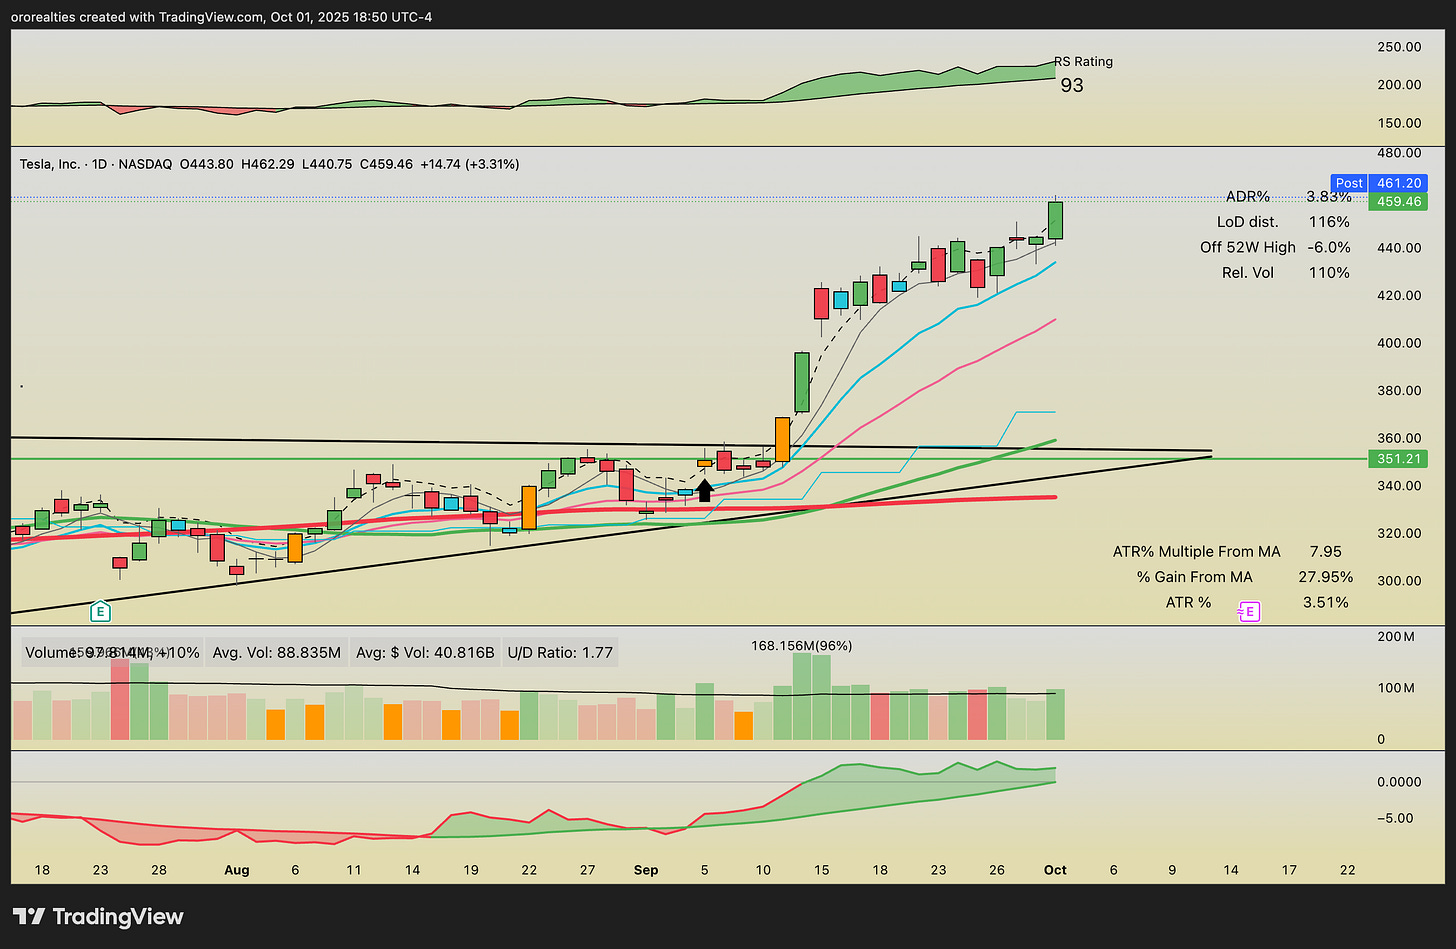Click the 300.00 price axis label
This screenshot has height=949, width=1456.
1399,581
